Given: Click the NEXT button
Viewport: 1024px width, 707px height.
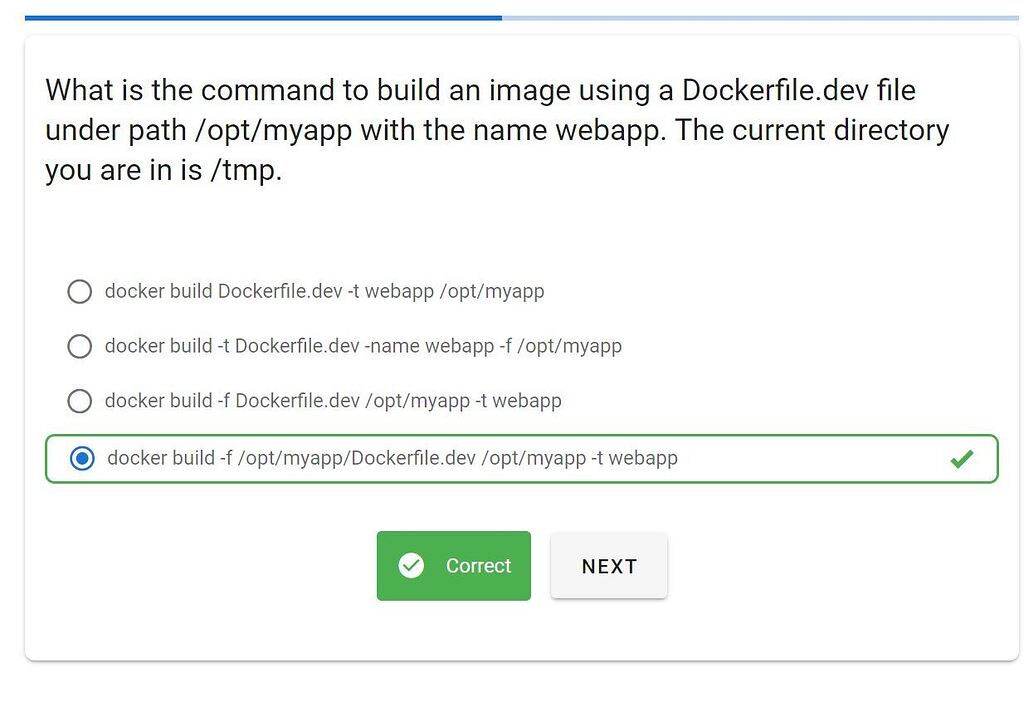Looking at the screenshot, I should (609, 566).
